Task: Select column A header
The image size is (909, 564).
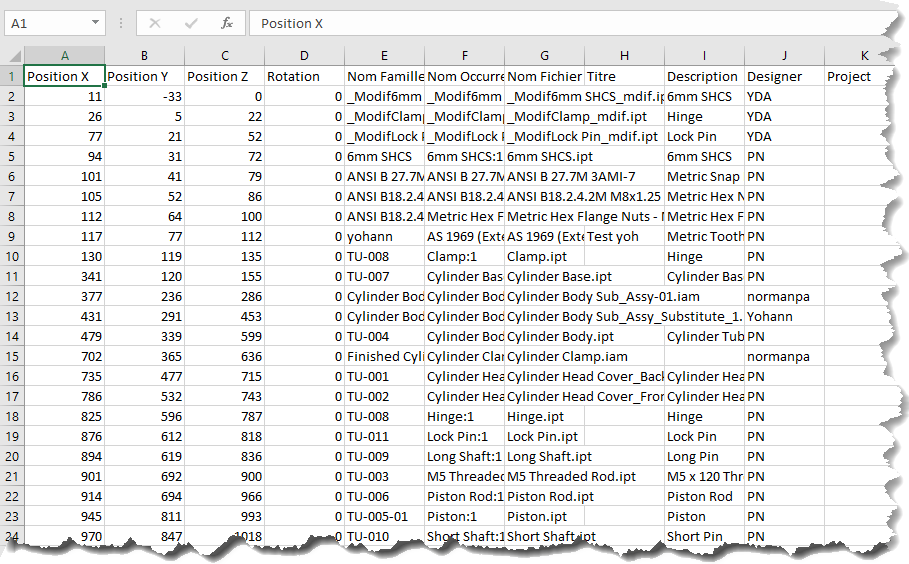Action: tap(64, 56)
